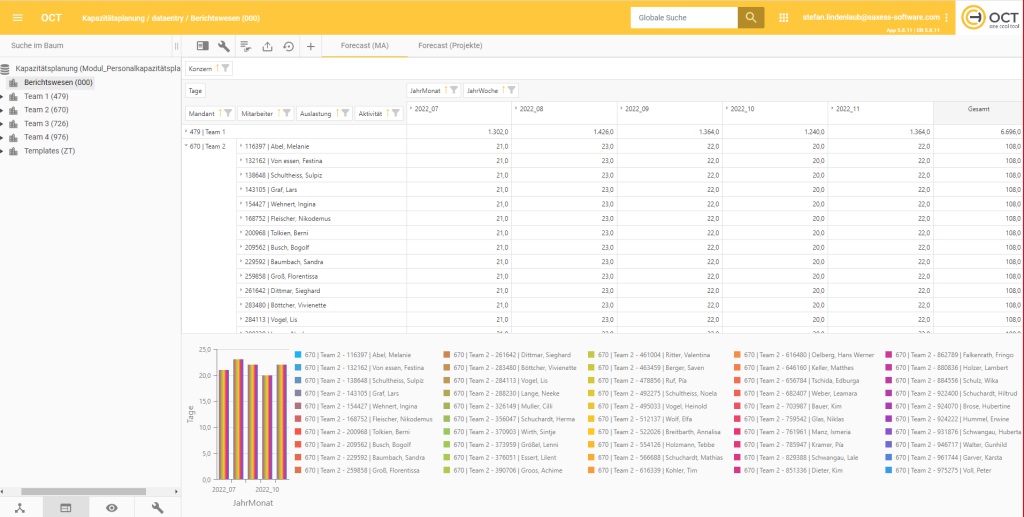Click the wrench settings icon in report toolbar
The image size is (1024, 517).
tap(224, 46)
